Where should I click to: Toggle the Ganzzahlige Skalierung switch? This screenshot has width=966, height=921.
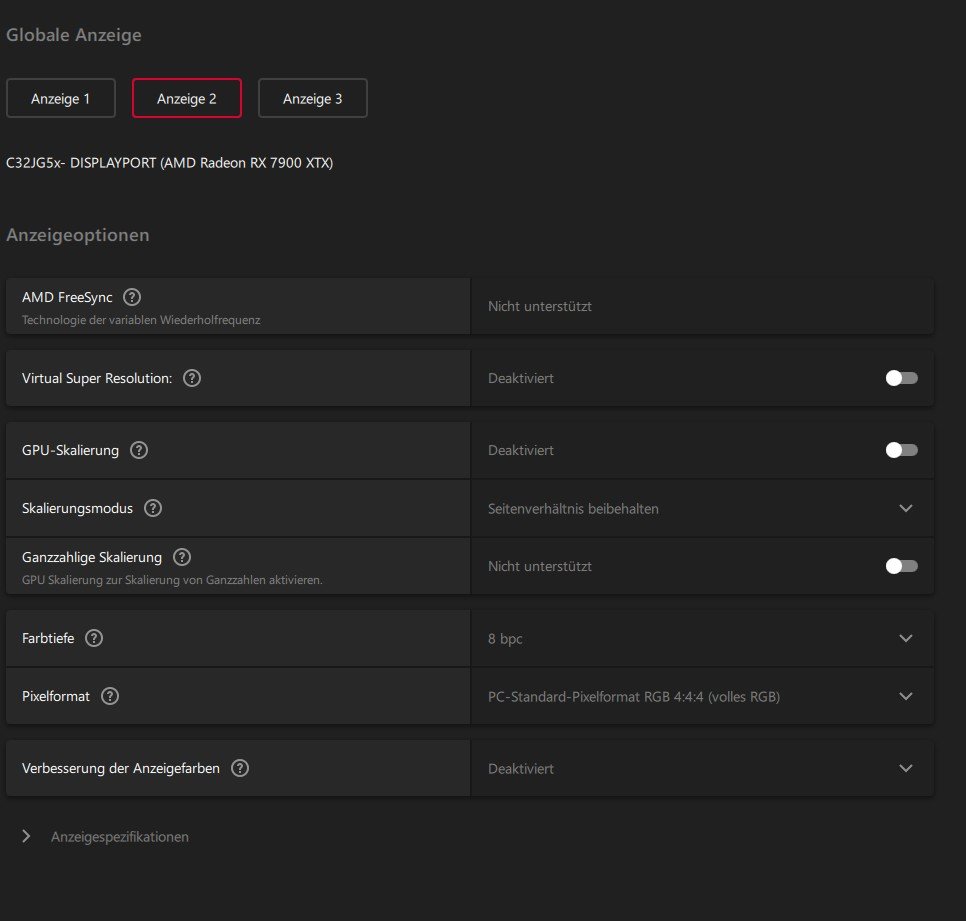(x=901, y=566)
